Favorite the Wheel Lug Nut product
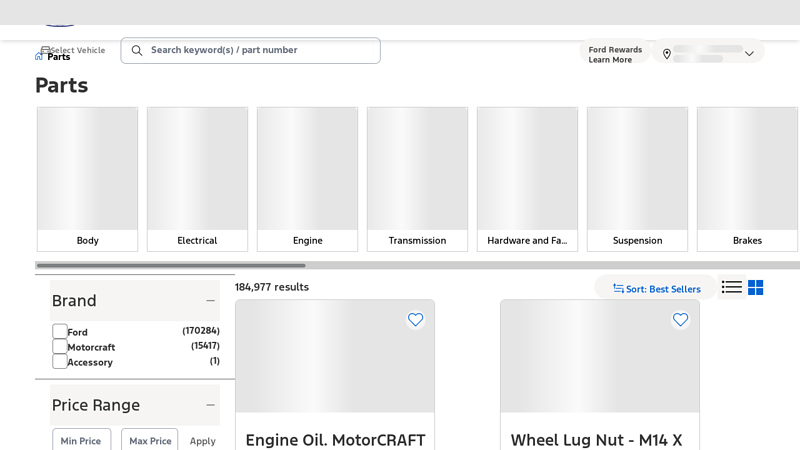This screenshot has height=450, width=800. [x=680, y=320]
